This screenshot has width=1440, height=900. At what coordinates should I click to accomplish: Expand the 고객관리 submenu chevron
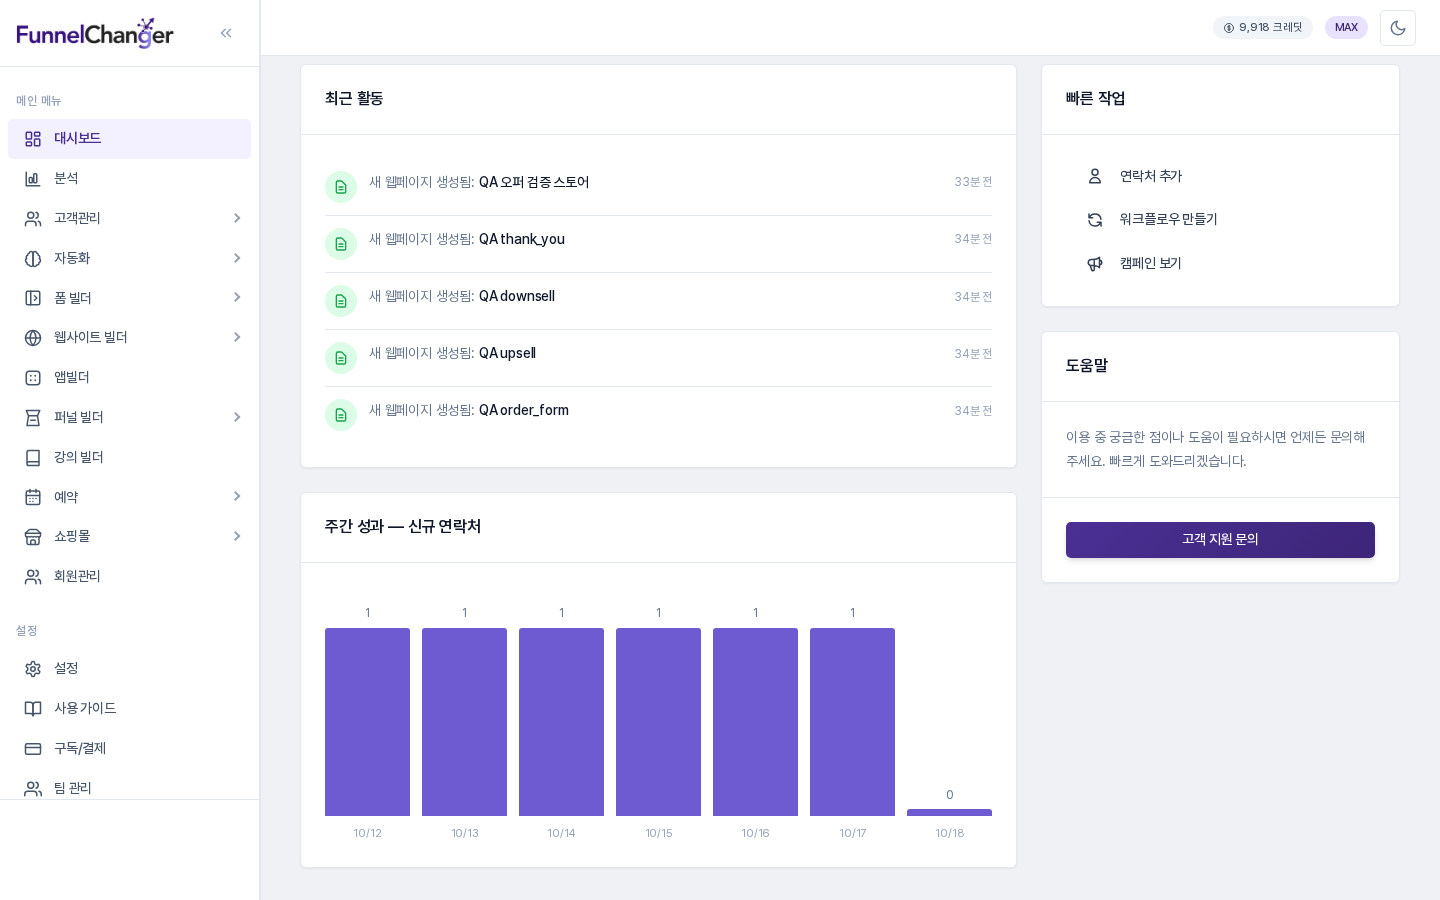pos(237,218)
